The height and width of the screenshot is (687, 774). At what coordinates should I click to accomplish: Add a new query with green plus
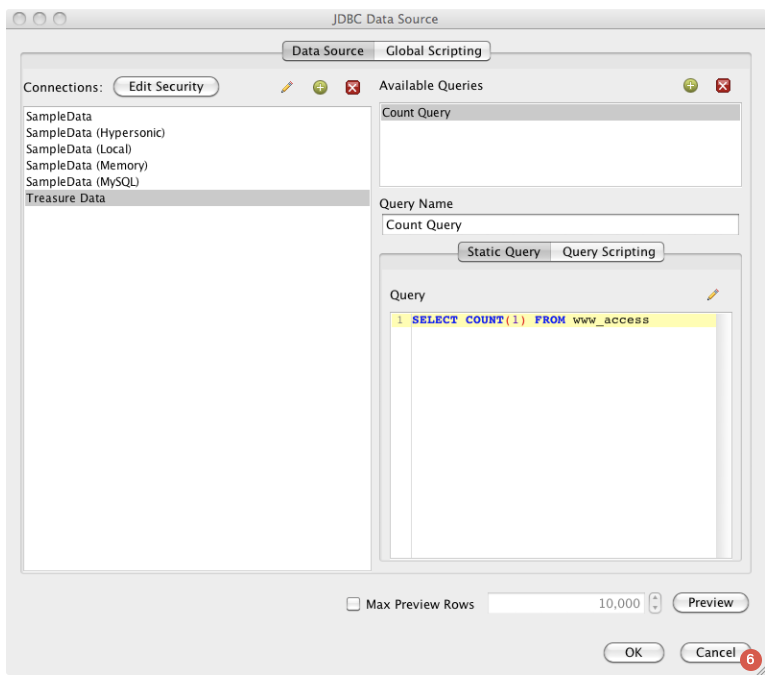pos(690,86)
